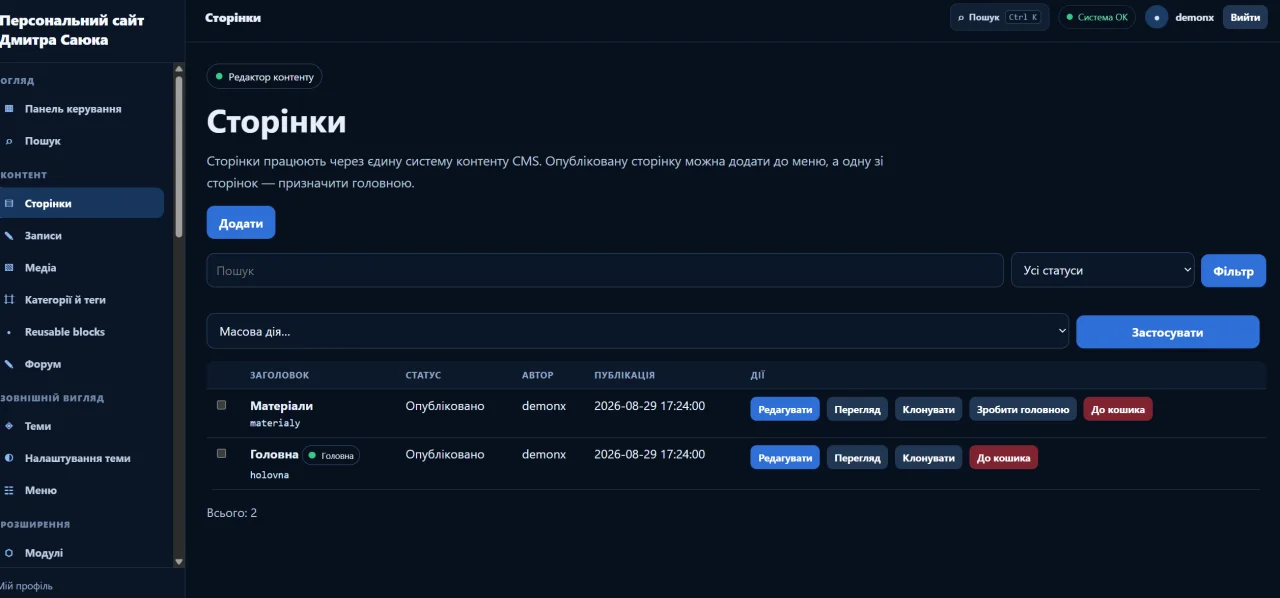Click Перегляд for Матеріали page

coord(857,409)
